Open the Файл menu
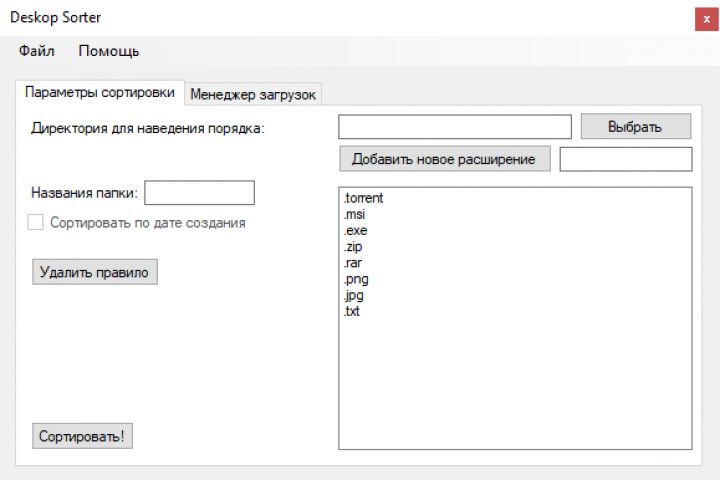 click(x=36, y=51)
